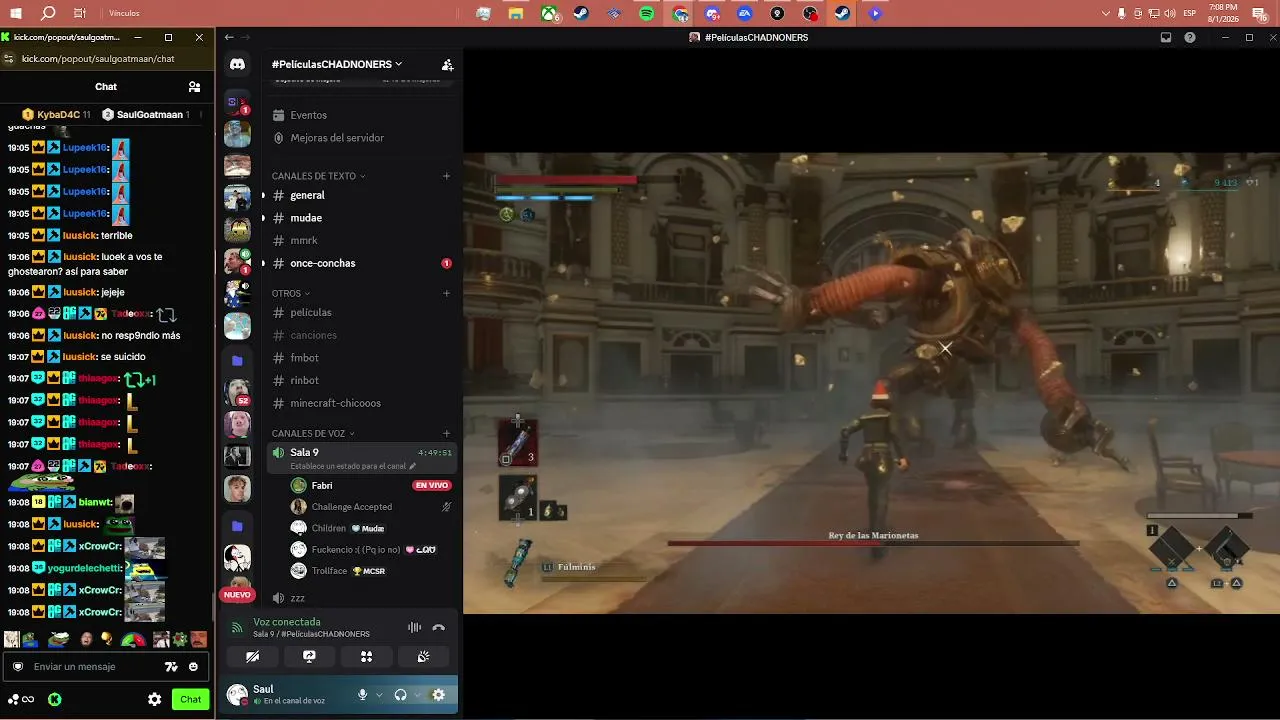The image size is (1280, 720).
Task: Create a new voice channel
Action: click(447, 434)
